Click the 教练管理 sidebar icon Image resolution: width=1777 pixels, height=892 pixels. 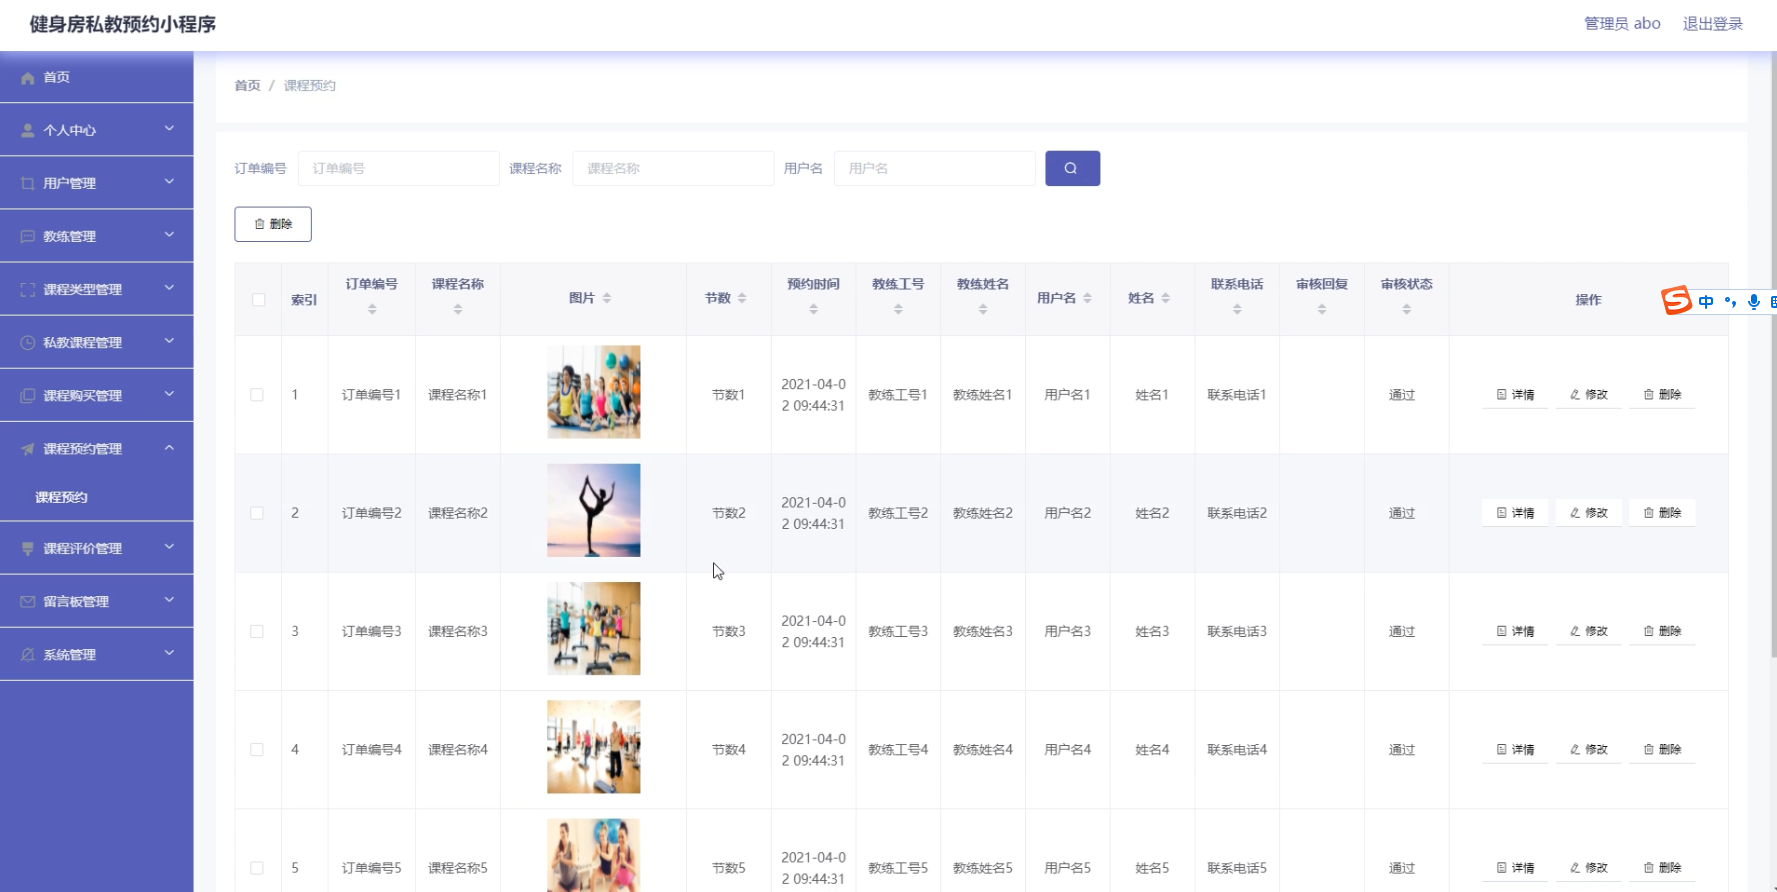(x=28, y=237)
